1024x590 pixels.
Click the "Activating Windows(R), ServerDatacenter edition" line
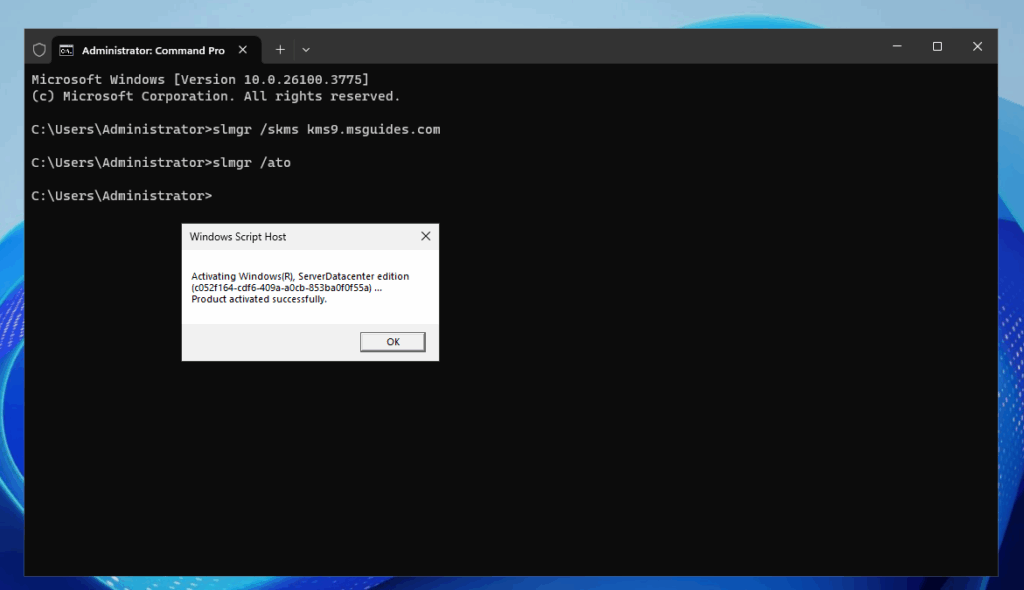click(300, 276)
